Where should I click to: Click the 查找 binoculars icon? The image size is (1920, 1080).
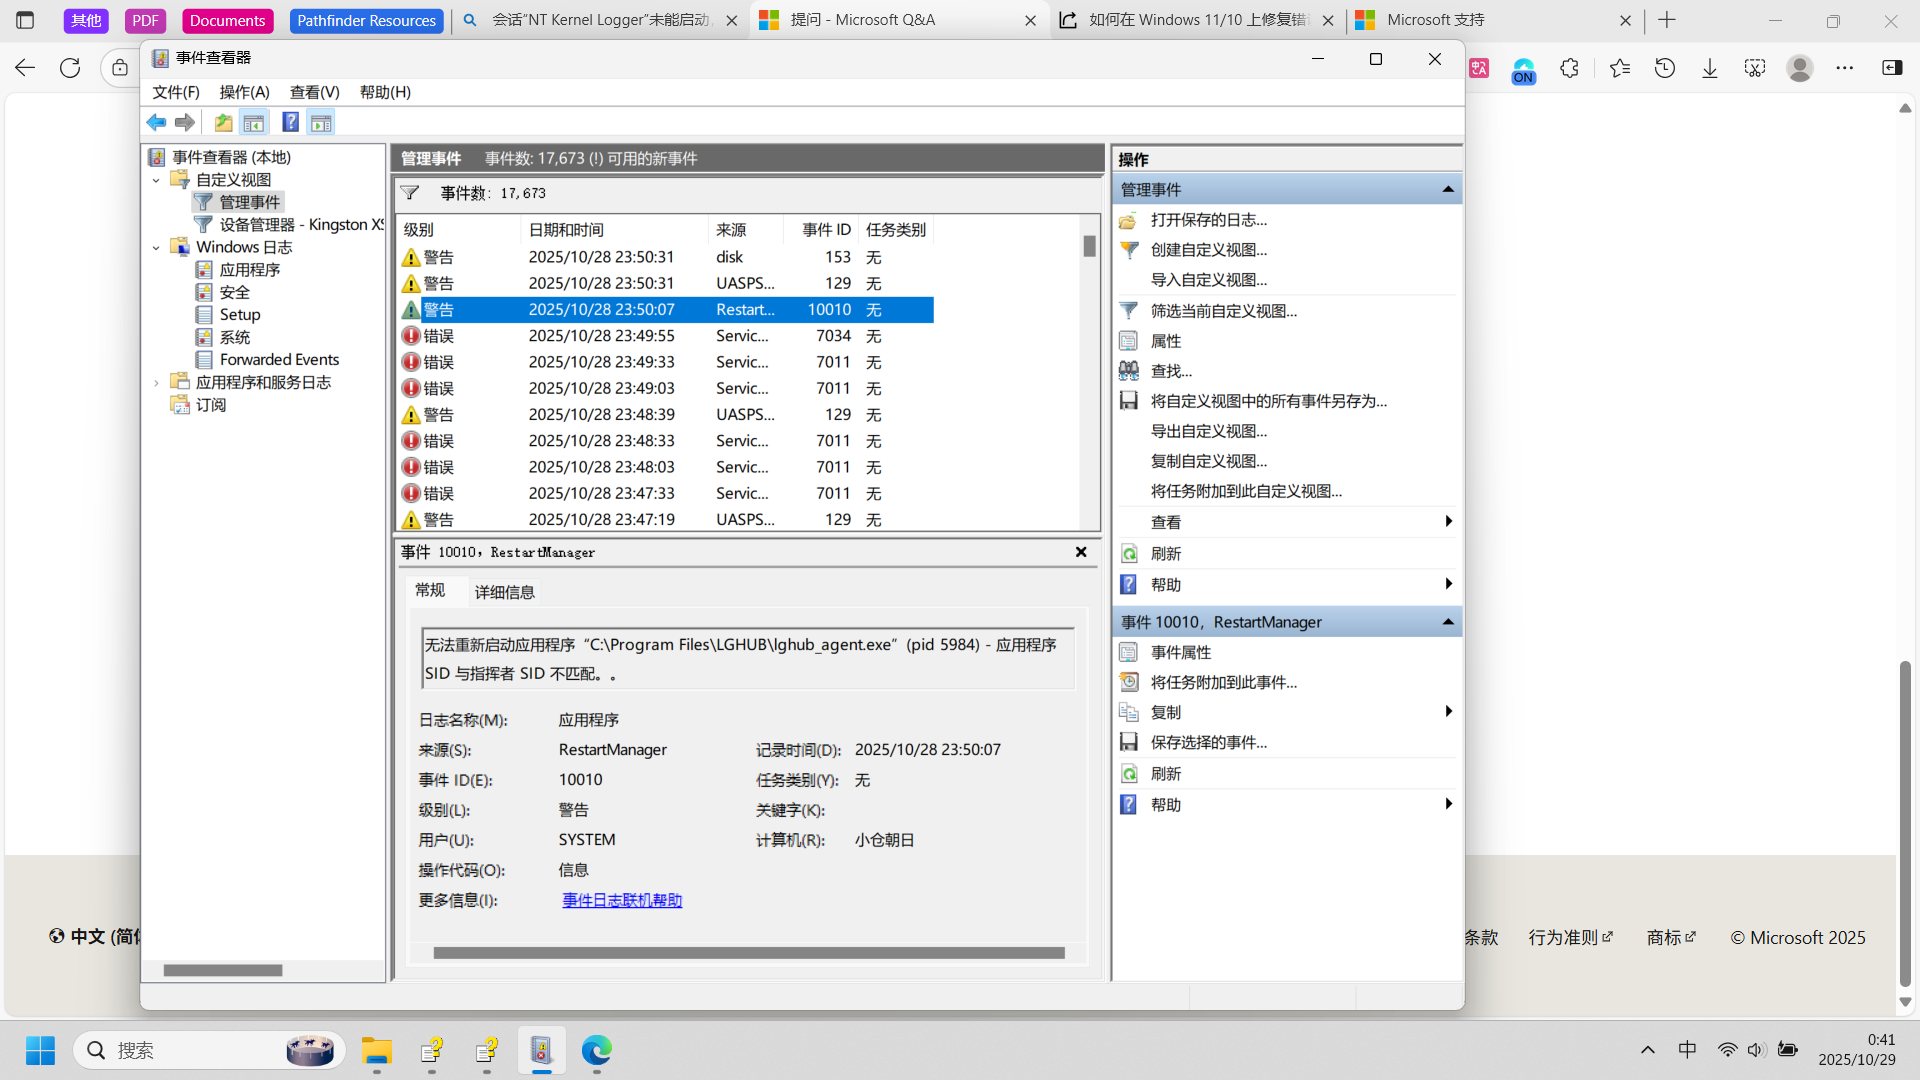[1129, 371]
